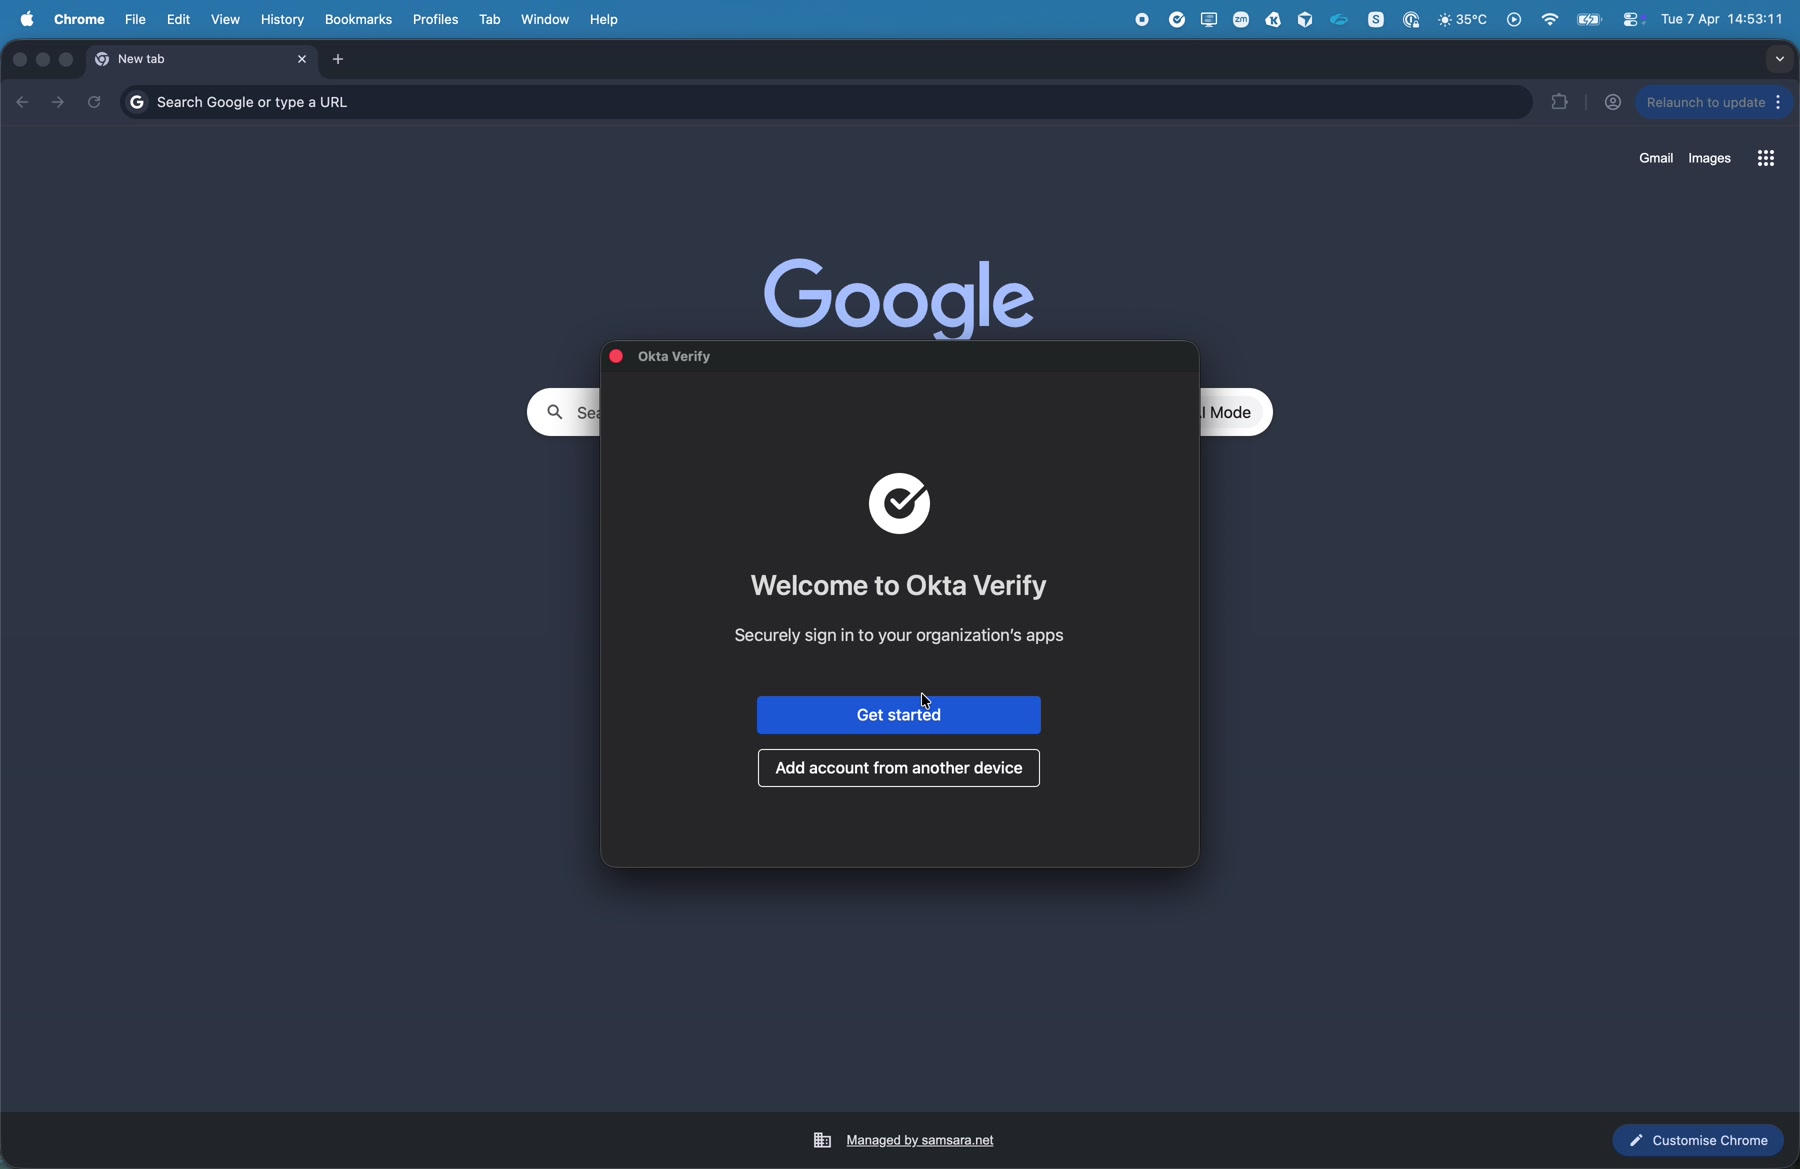Click the play circle menu bar icon
1800x1169 pixels.
pos(1514,19)
